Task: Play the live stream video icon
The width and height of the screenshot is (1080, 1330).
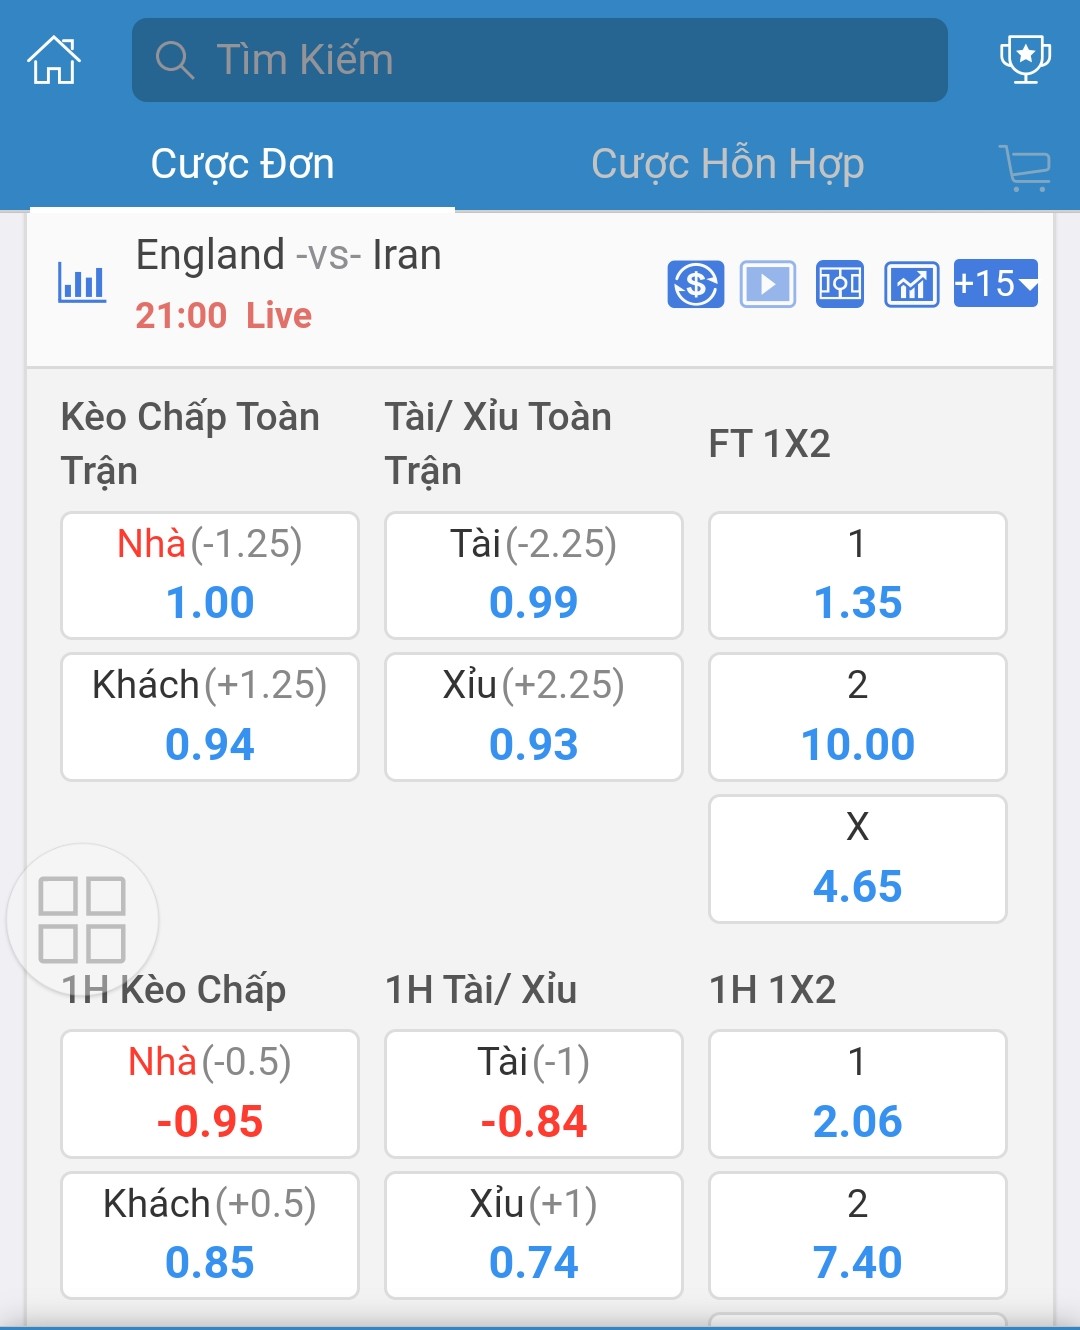Action: pyautogui.click(x=767, y=284)
